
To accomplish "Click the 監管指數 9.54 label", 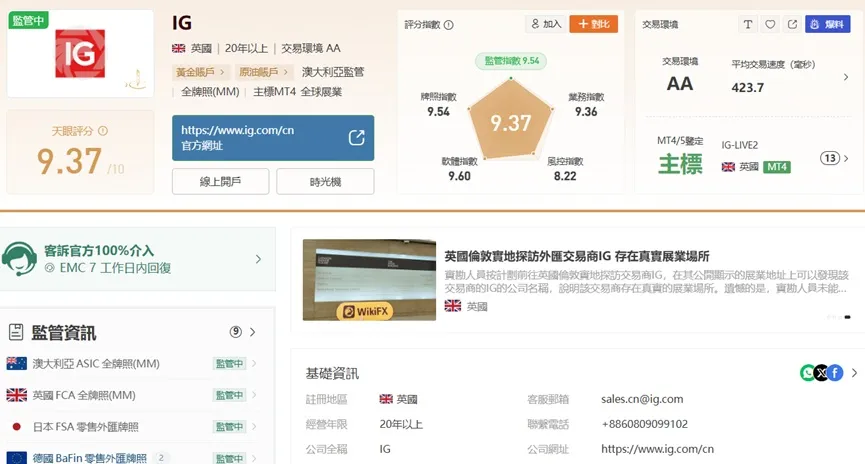I will click(511, 61).
